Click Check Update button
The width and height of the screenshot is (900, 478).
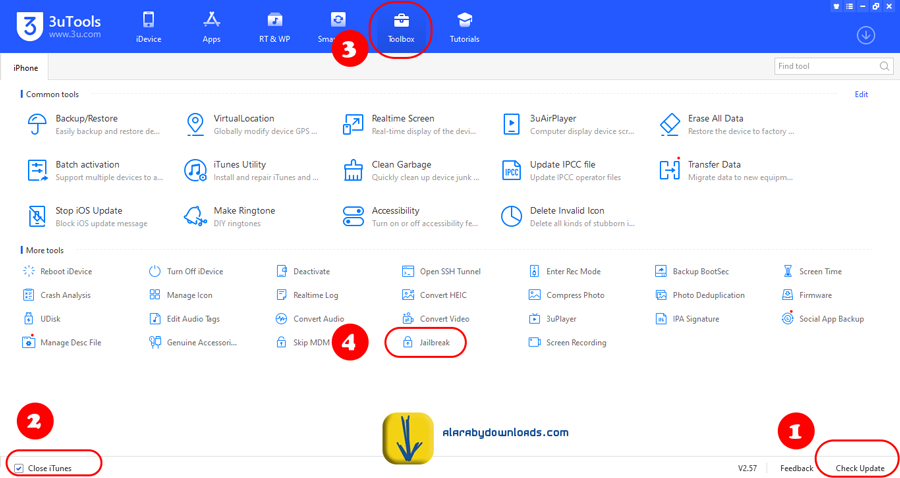860,468
